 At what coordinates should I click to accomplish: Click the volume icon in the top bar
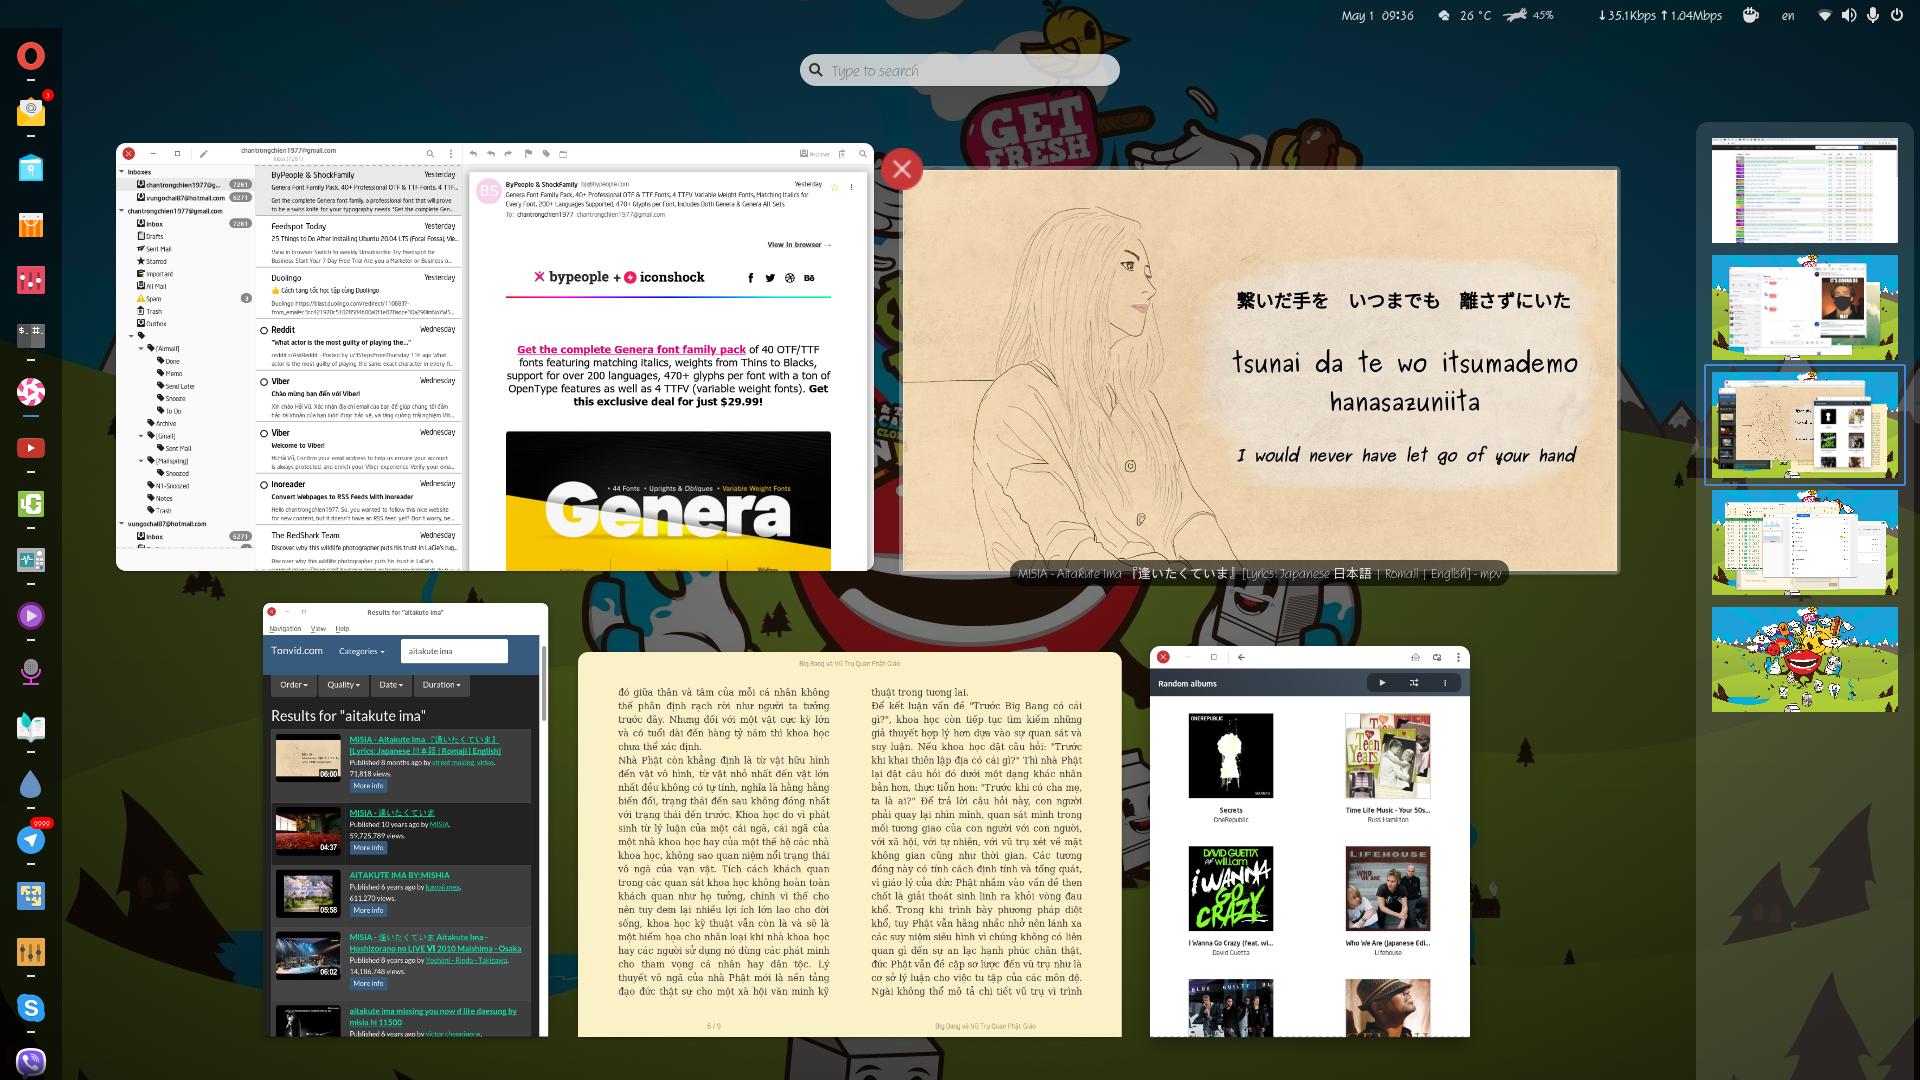(1849, 15)
